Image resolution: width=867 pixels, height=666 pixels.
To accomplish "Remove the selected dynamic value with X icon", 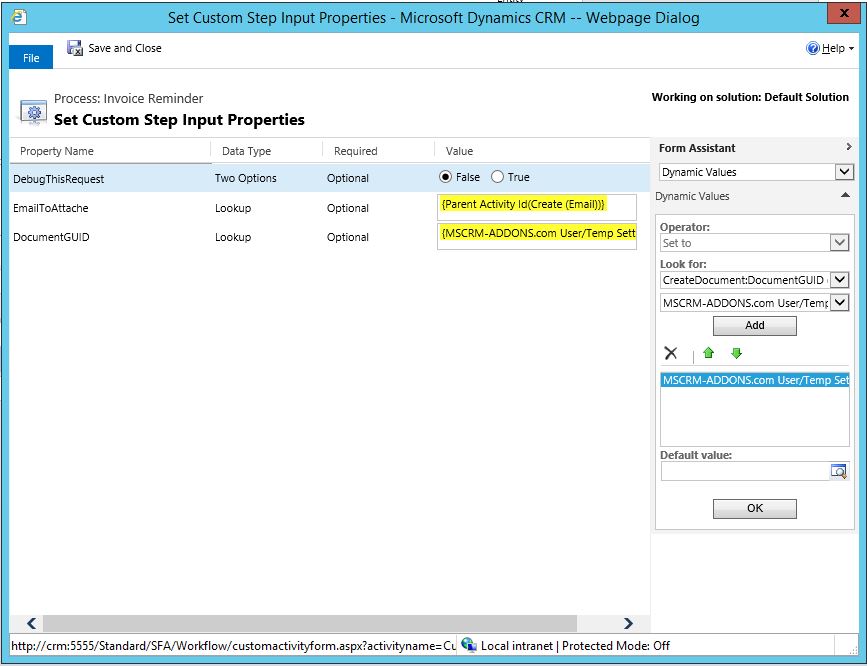I will (670, 353).
